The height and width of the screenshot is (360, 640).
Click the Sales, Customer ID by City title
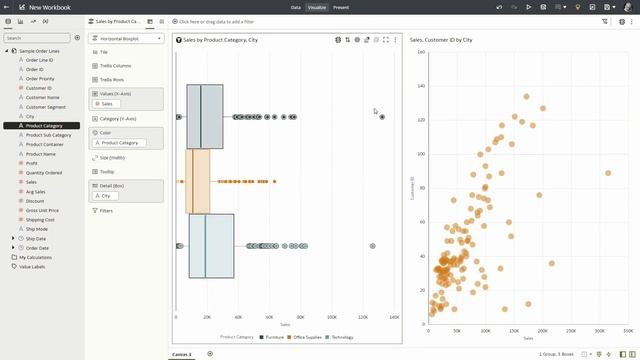[441, 40]
